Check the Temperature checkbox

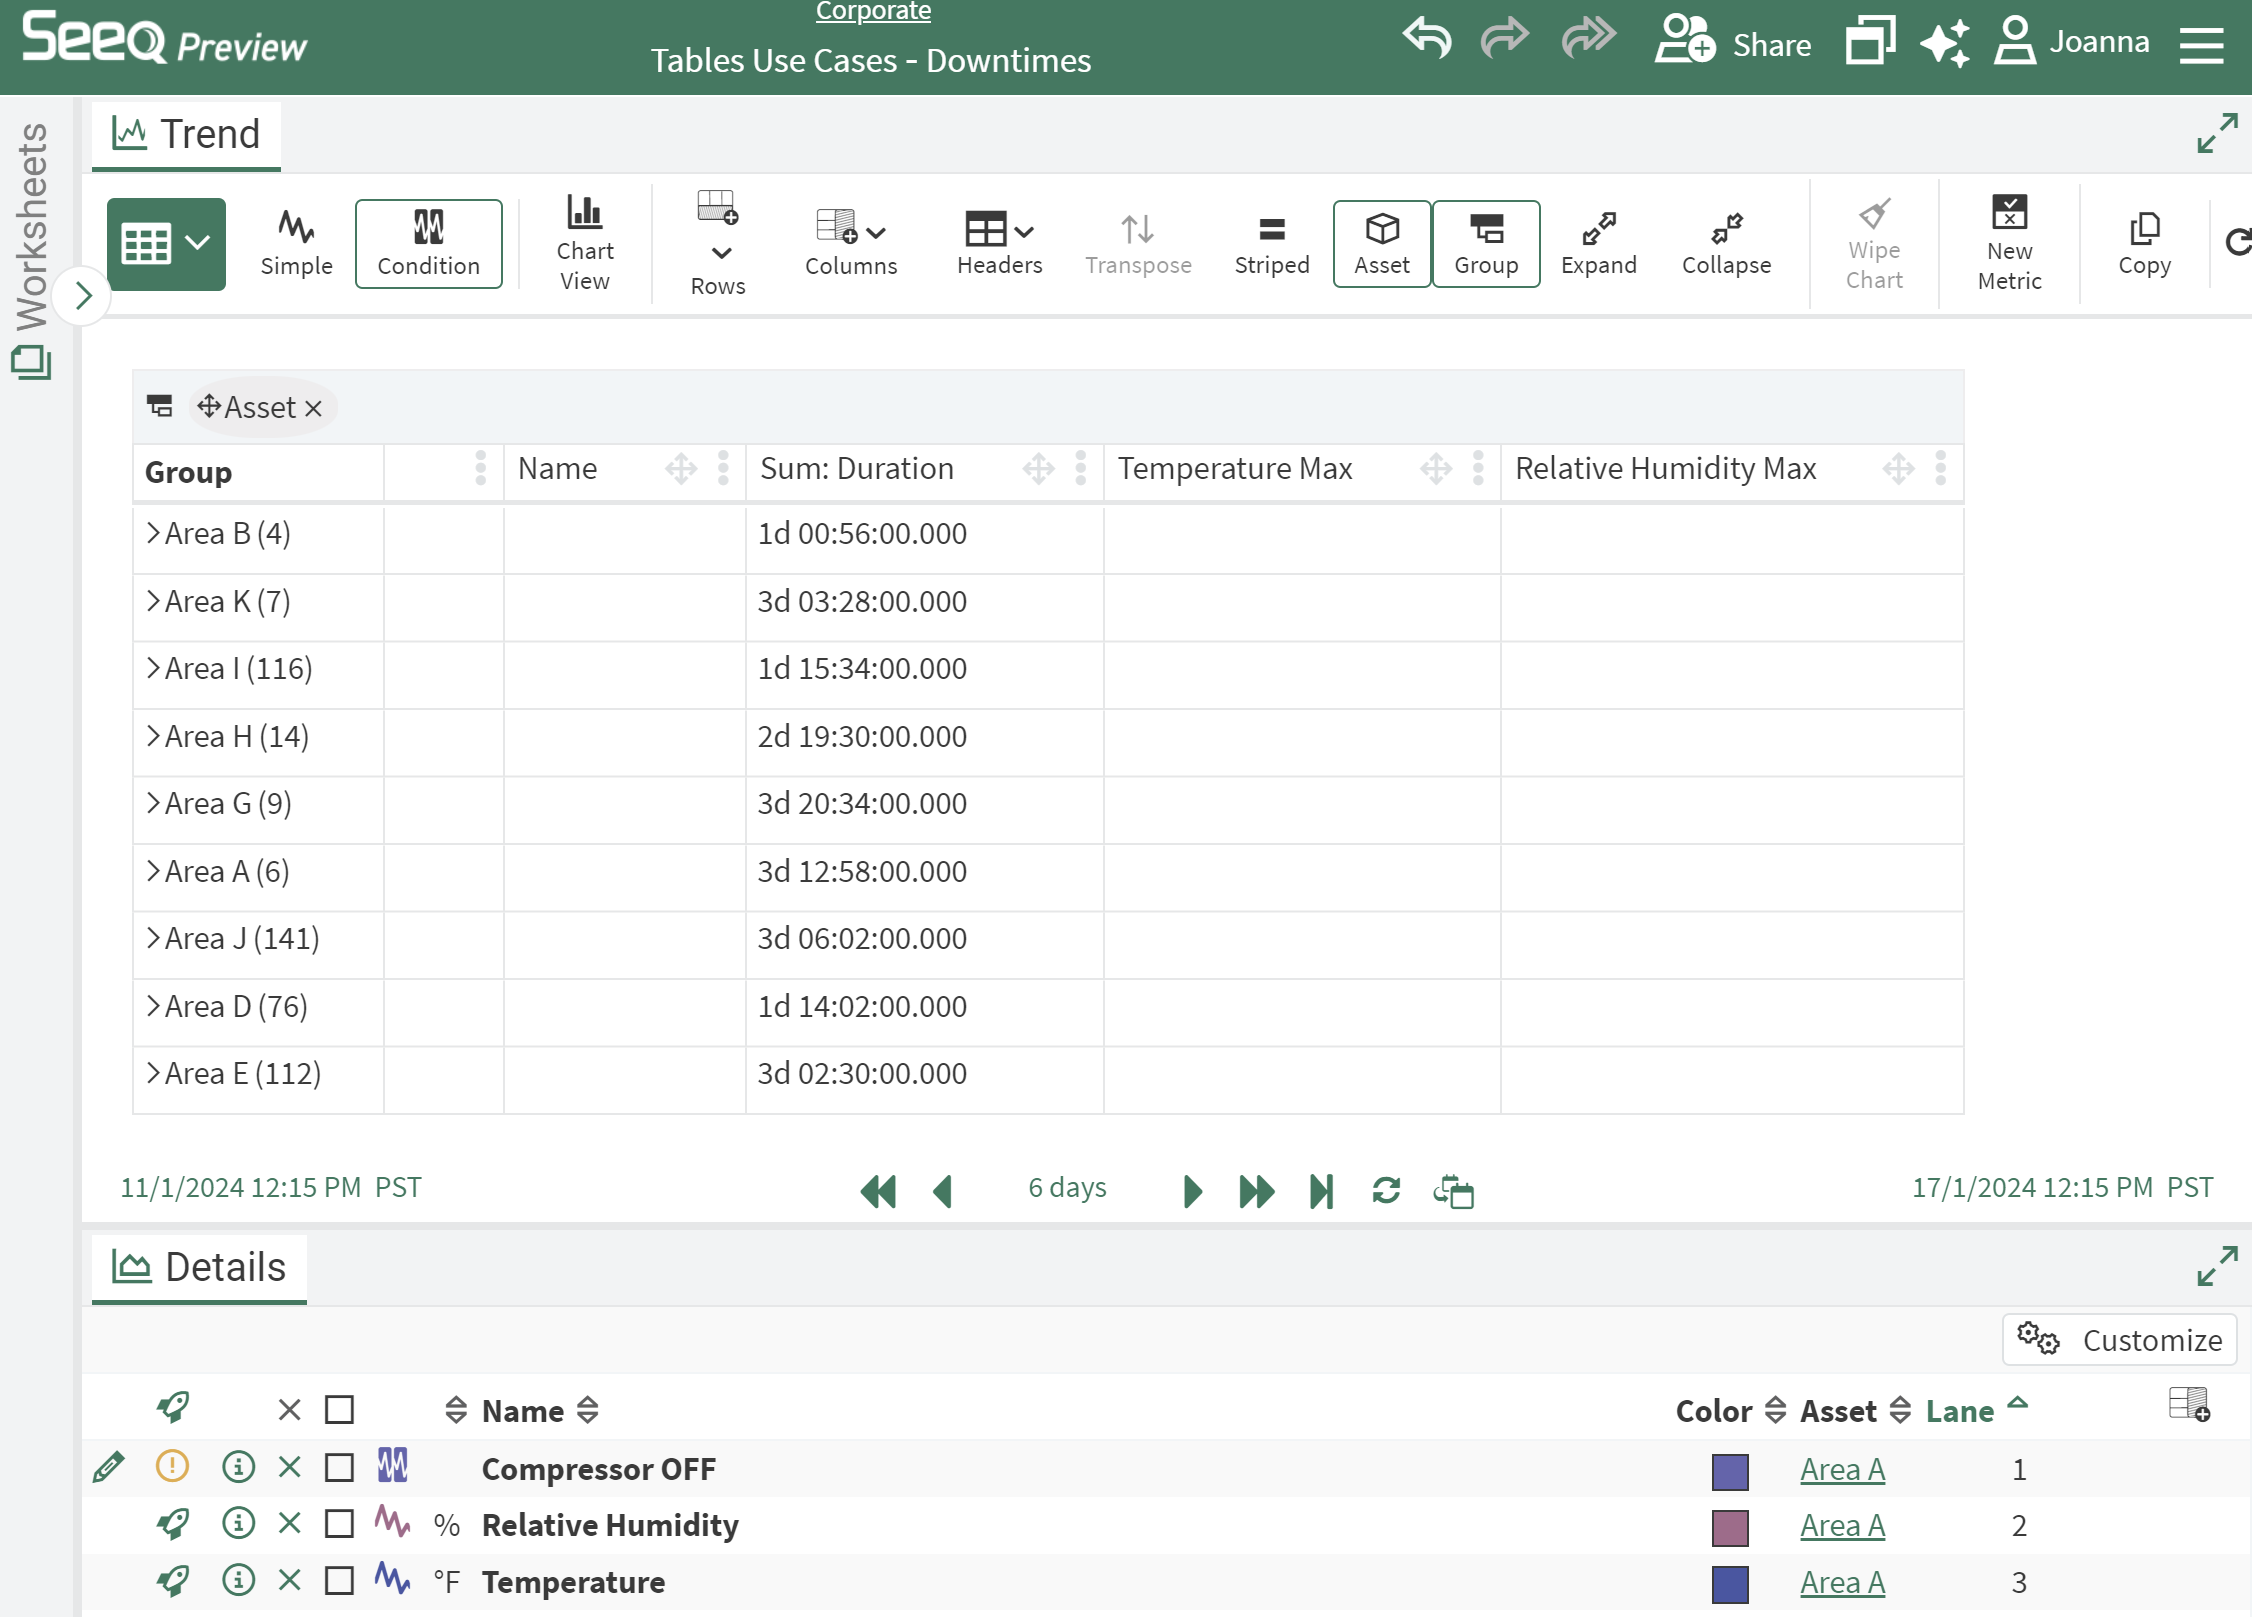(340, 1580)
